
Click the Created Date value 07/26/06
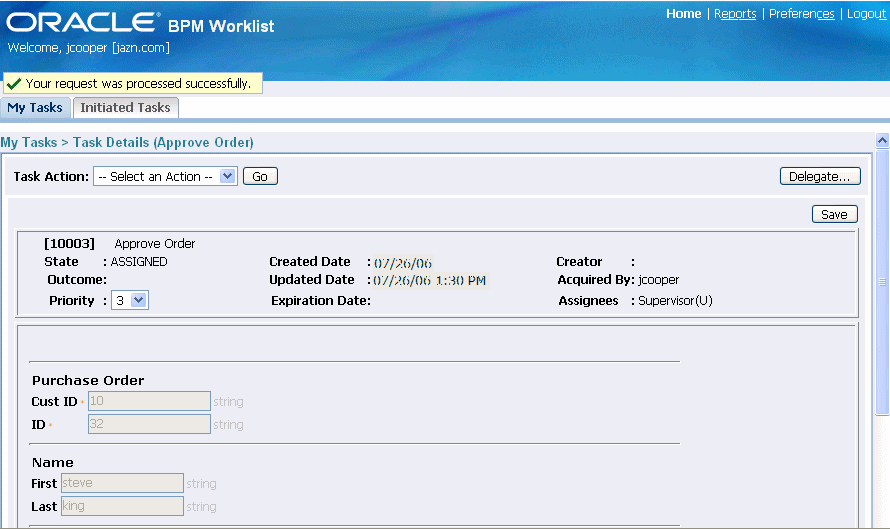tap(403, 263)
